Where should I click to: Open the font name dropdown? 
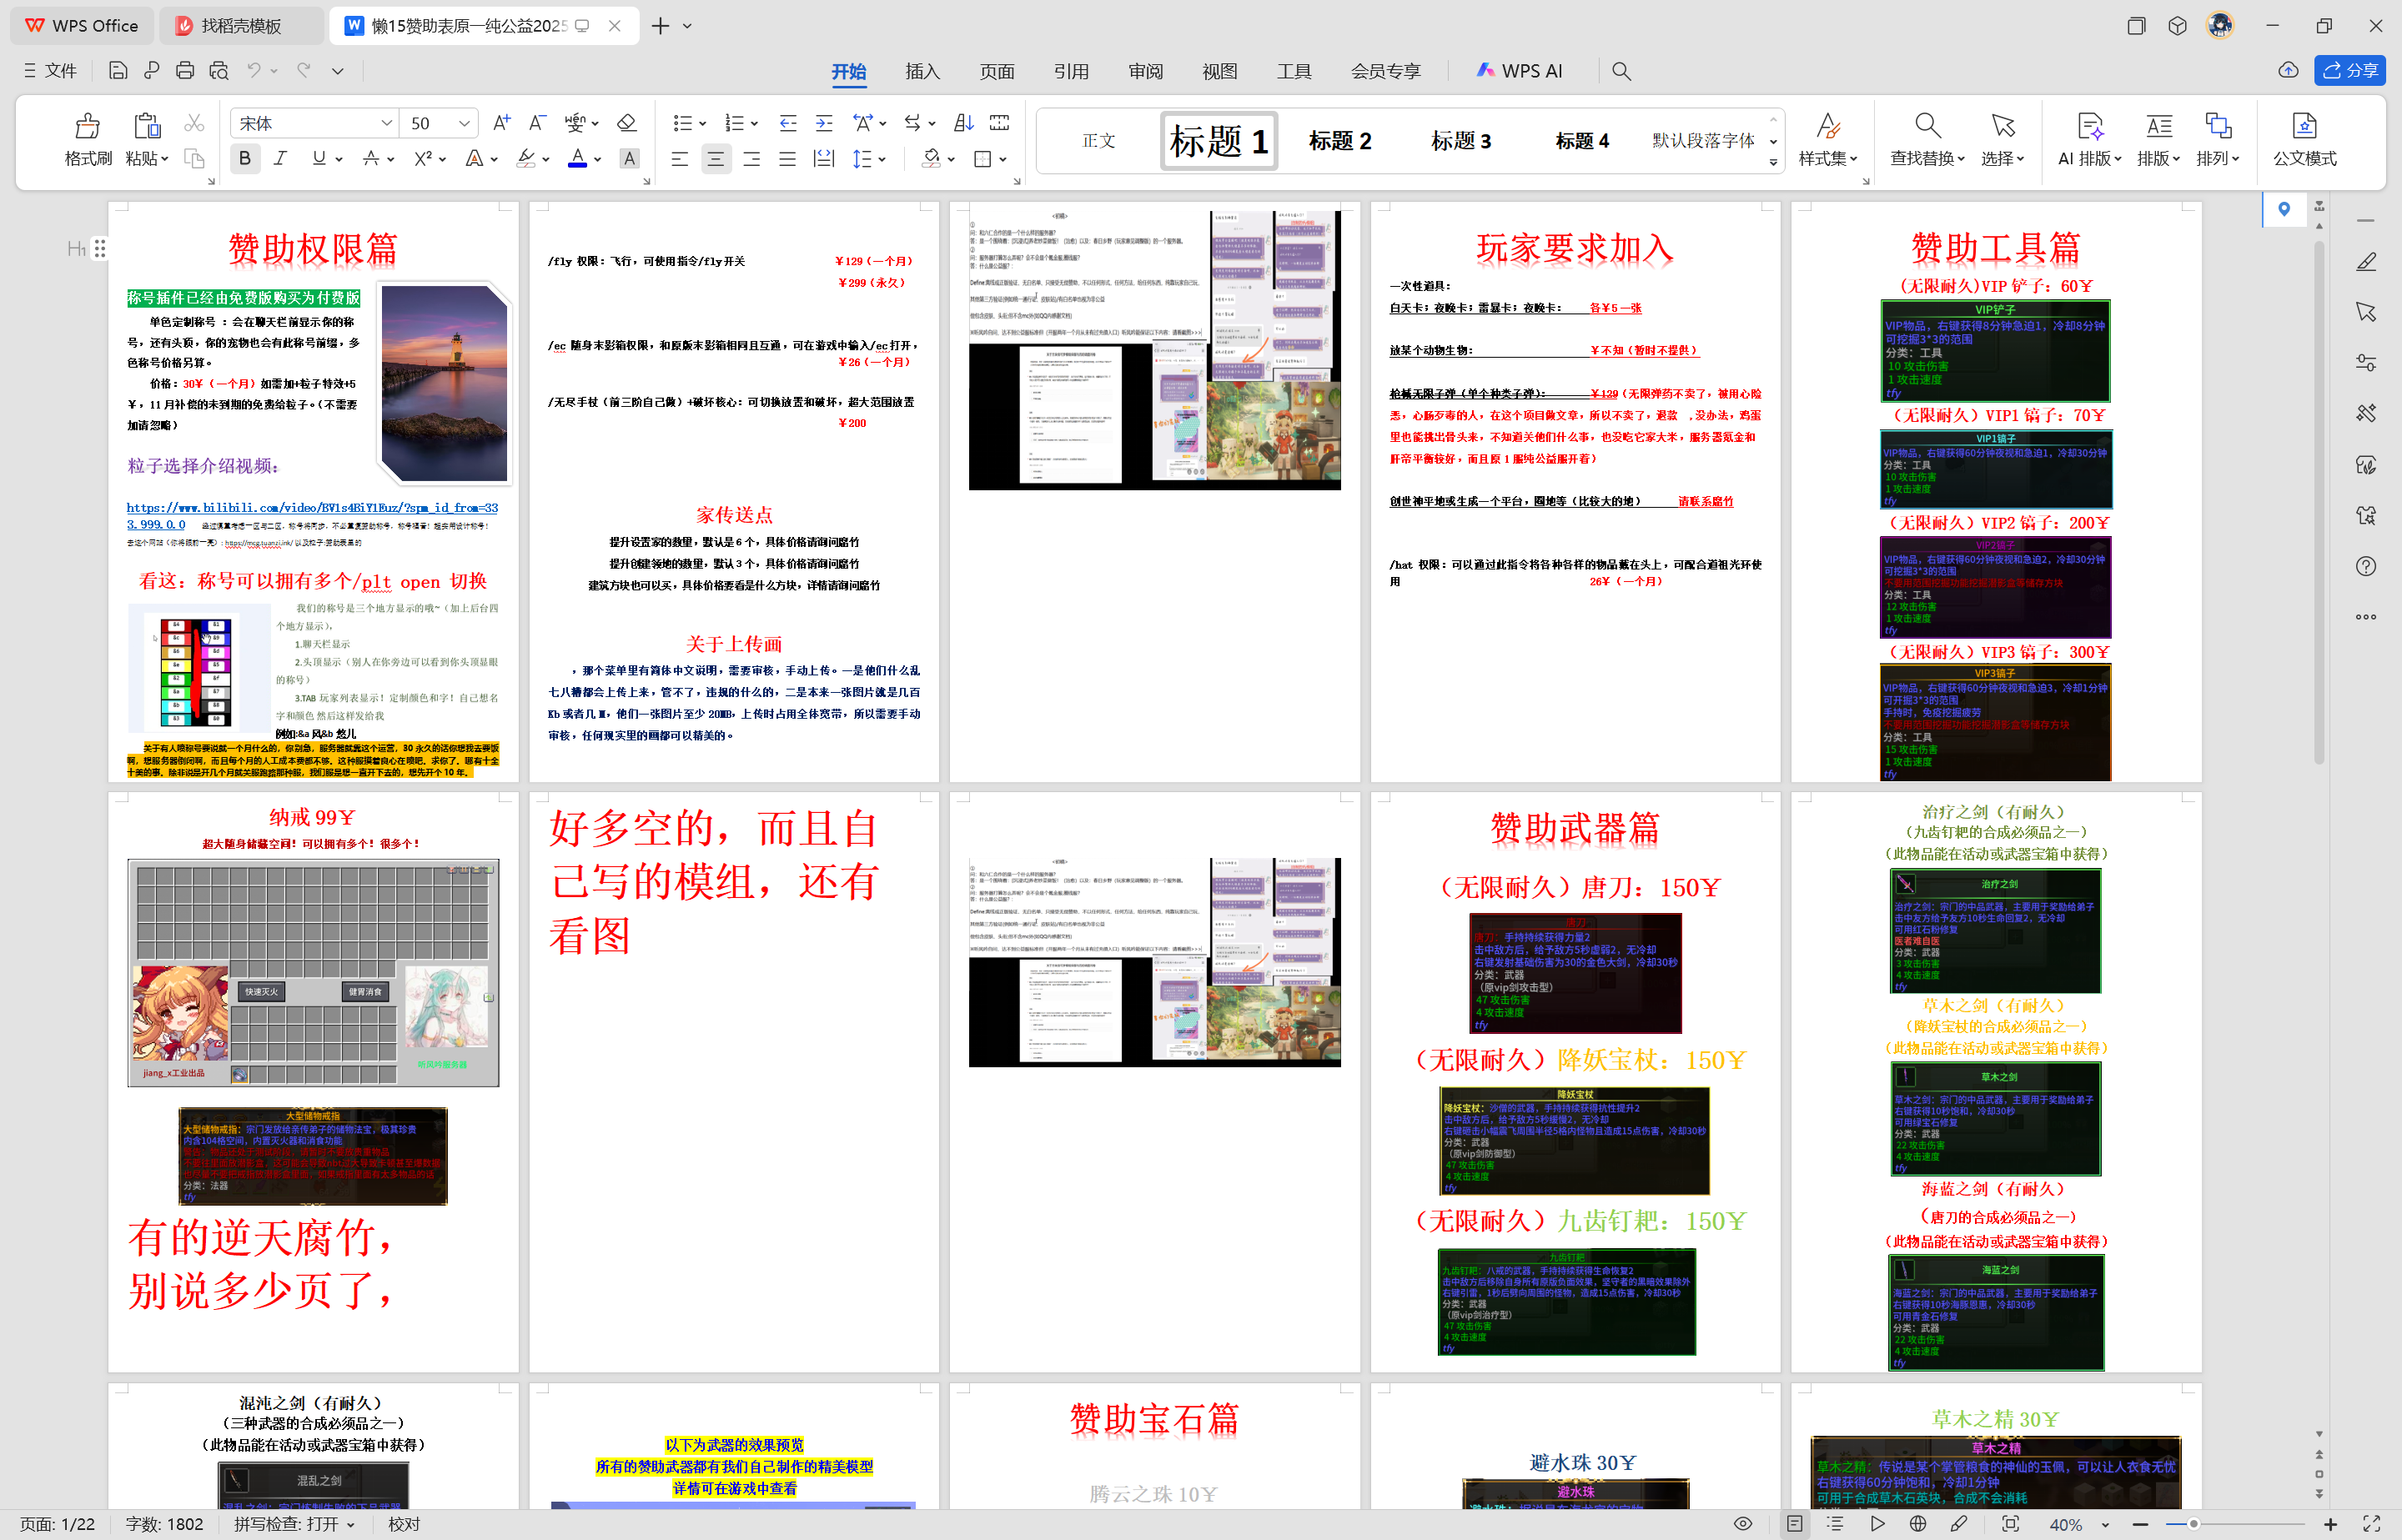coord(386,123)
